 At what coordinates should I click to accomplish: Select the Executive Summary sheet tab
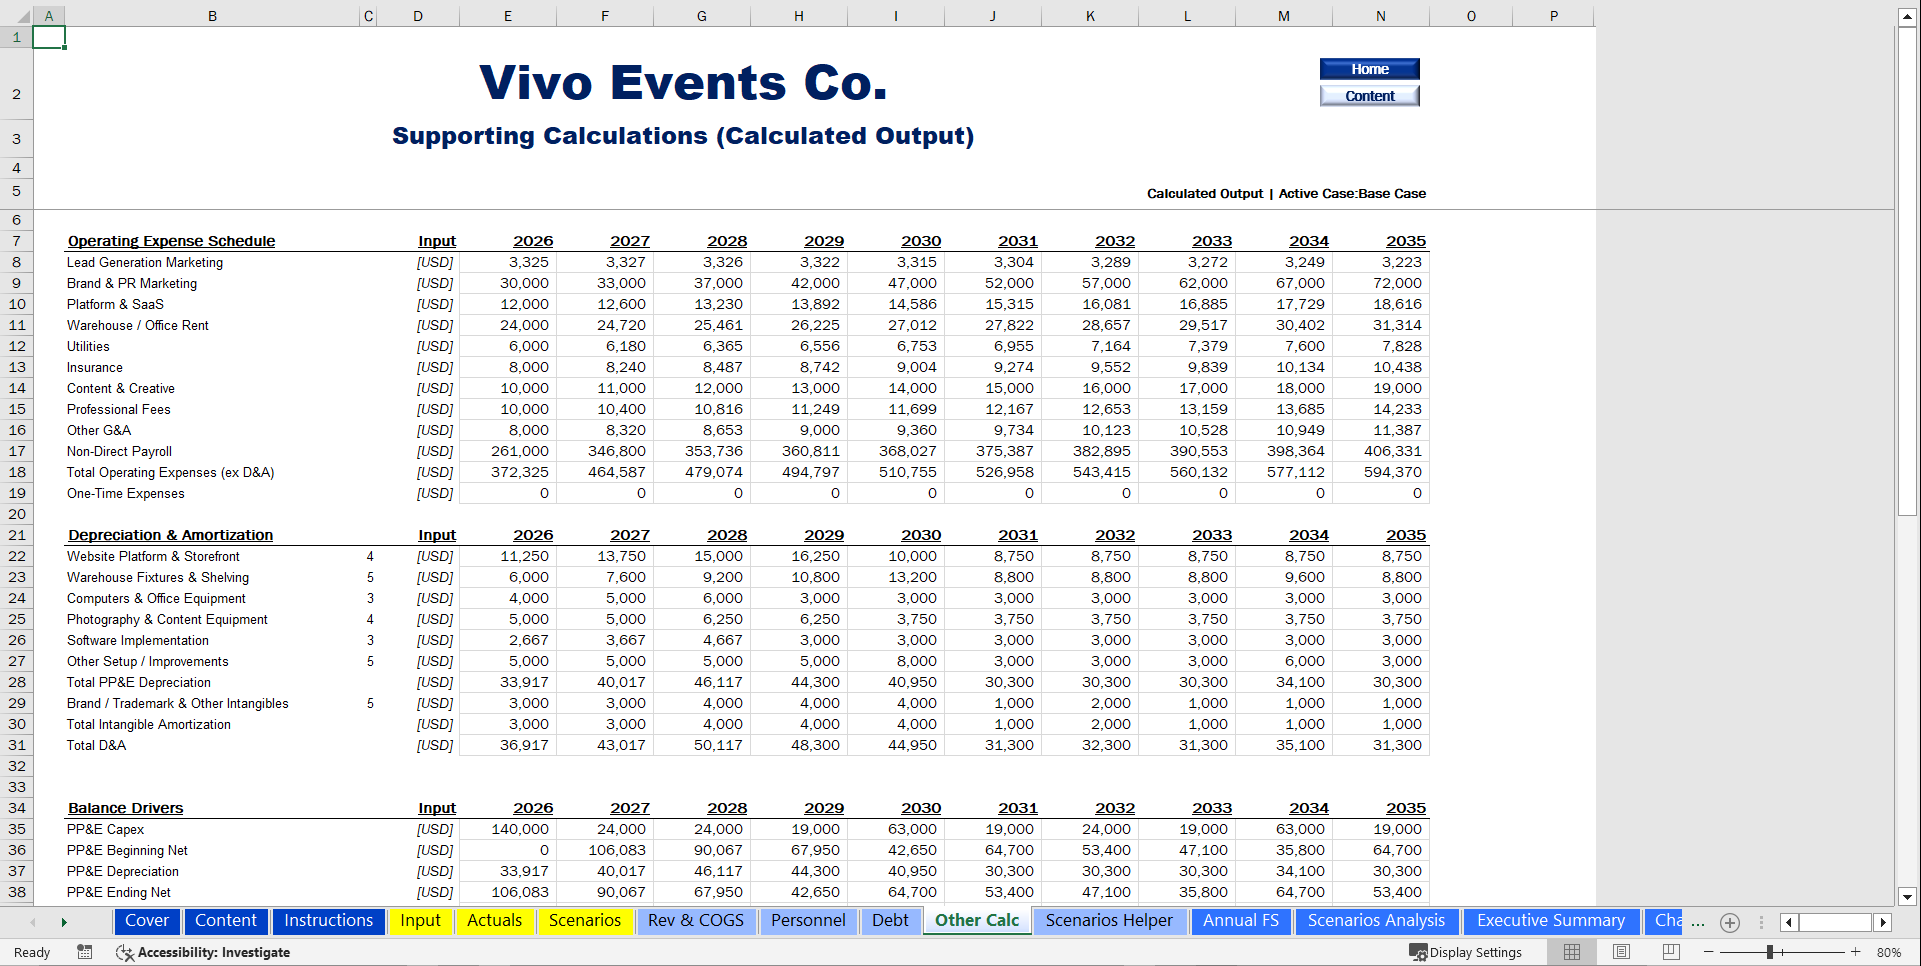point(1551,921)
